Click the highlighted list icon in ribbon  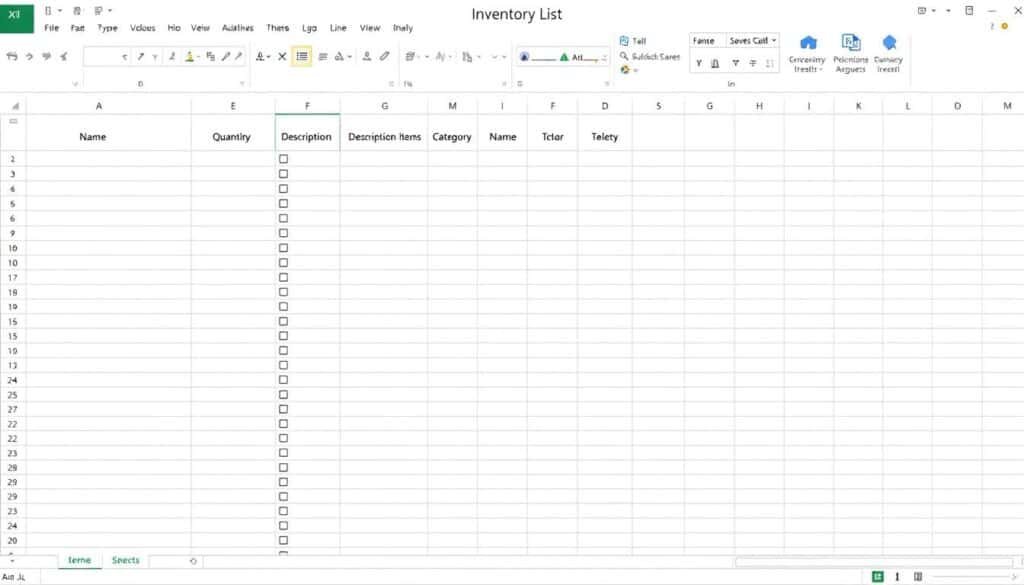pyautogui.click(x=302, y=57)
